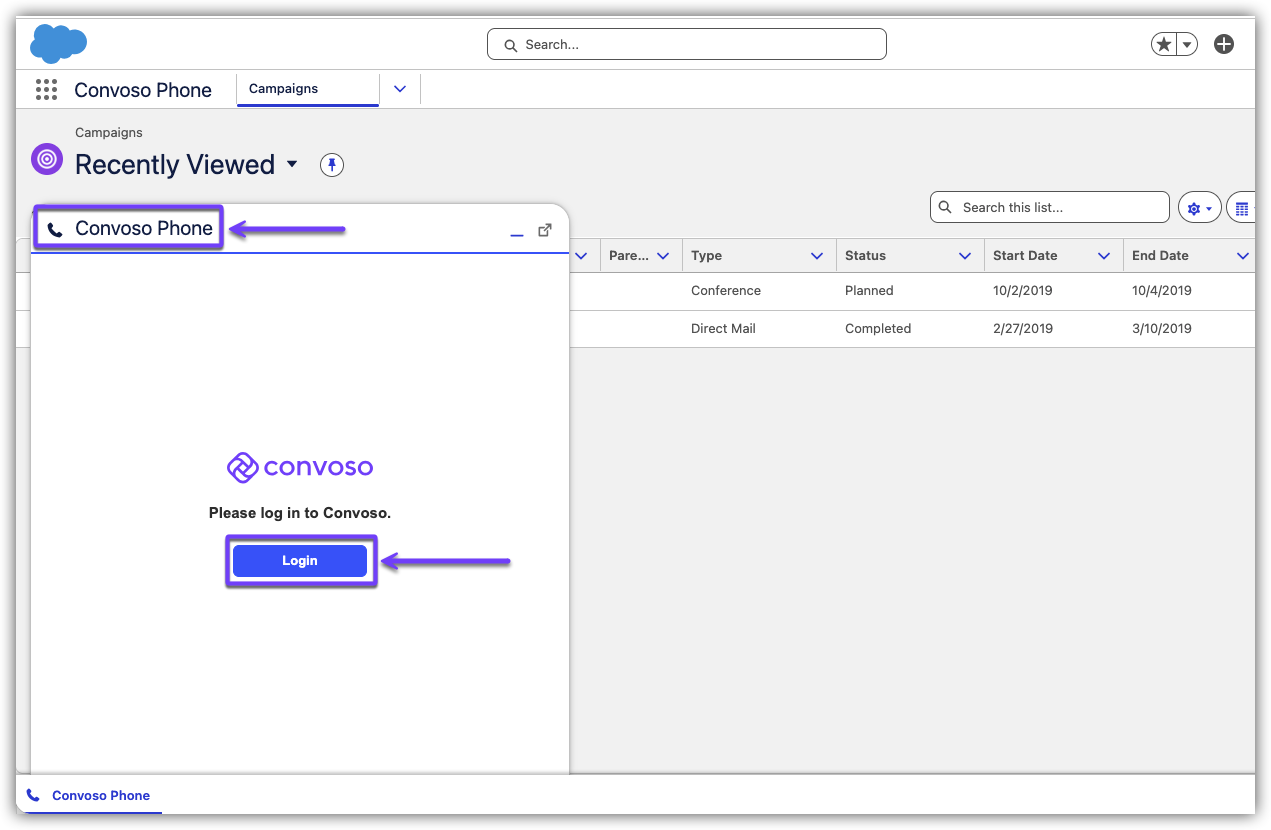This screenshot has height=830, width=1271.
Task: Open the App Launcher grid icon
Action: click(x=46, y=90)
